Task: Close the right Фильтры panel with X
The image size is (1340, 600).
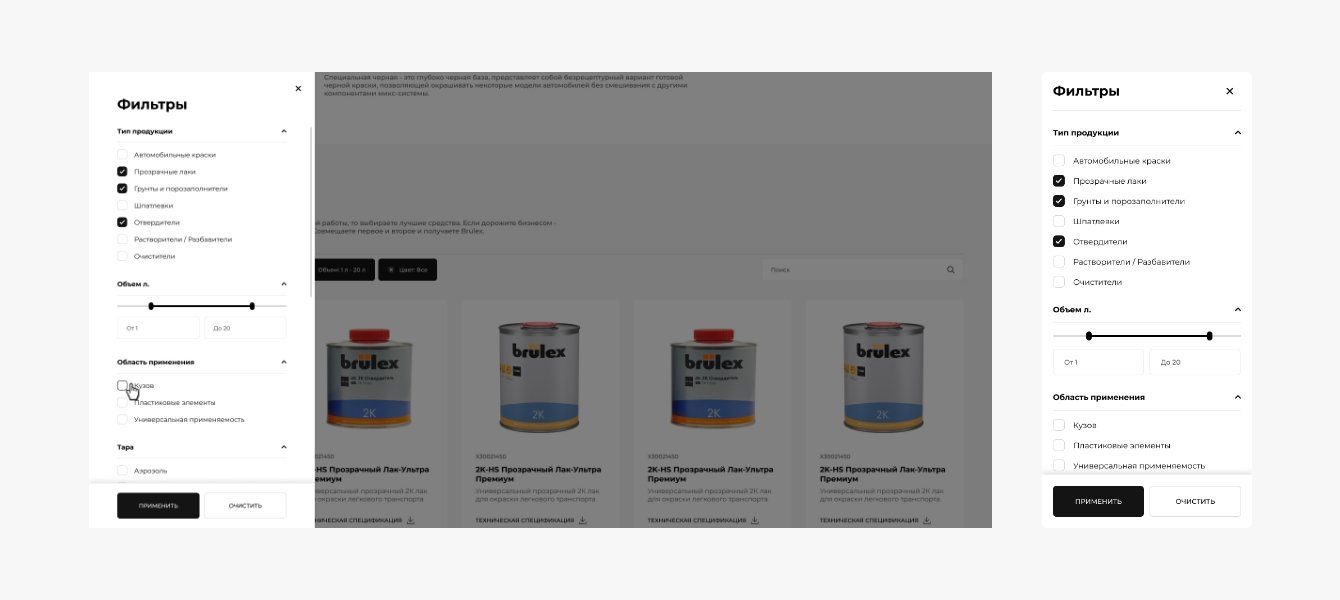Action: pos(1230,91)
